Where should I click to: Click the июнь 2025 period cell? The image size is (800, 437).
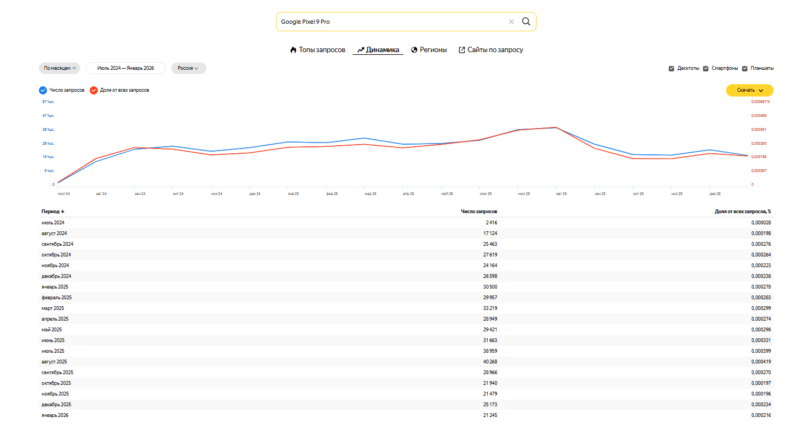[x=53, y=341]
